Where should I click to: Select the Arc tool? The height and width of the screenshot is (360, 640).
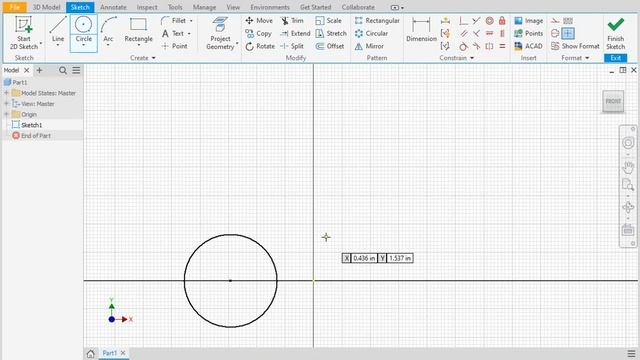tap(108, 31)
